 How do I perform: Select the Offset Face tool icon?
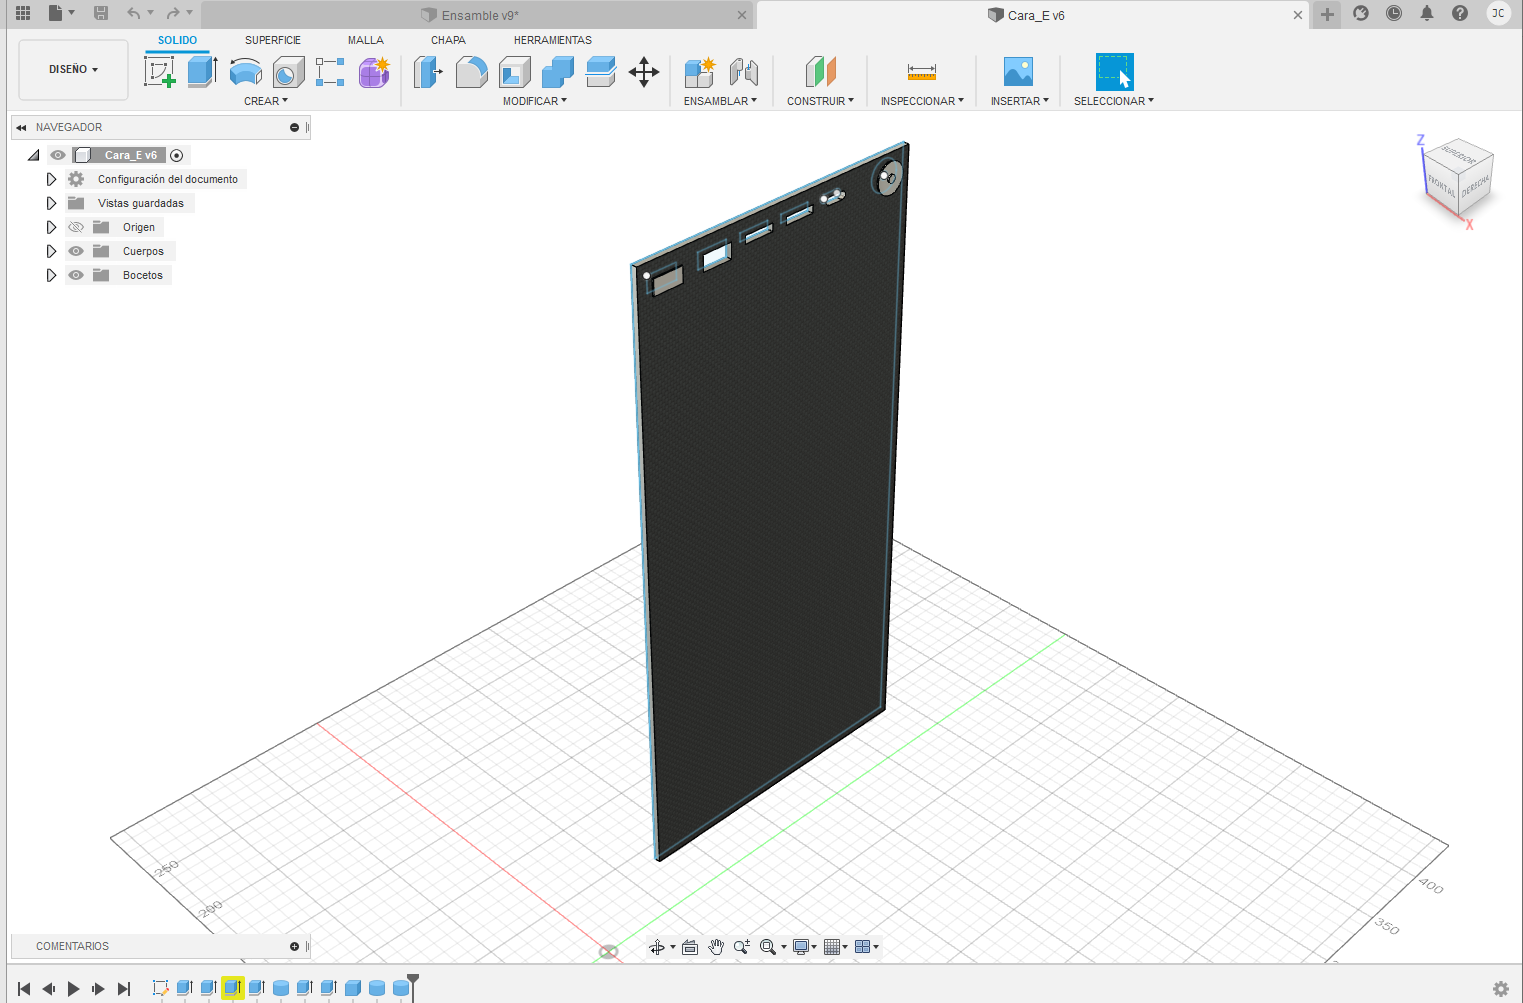pyautogui.click(x=601, y=72)
